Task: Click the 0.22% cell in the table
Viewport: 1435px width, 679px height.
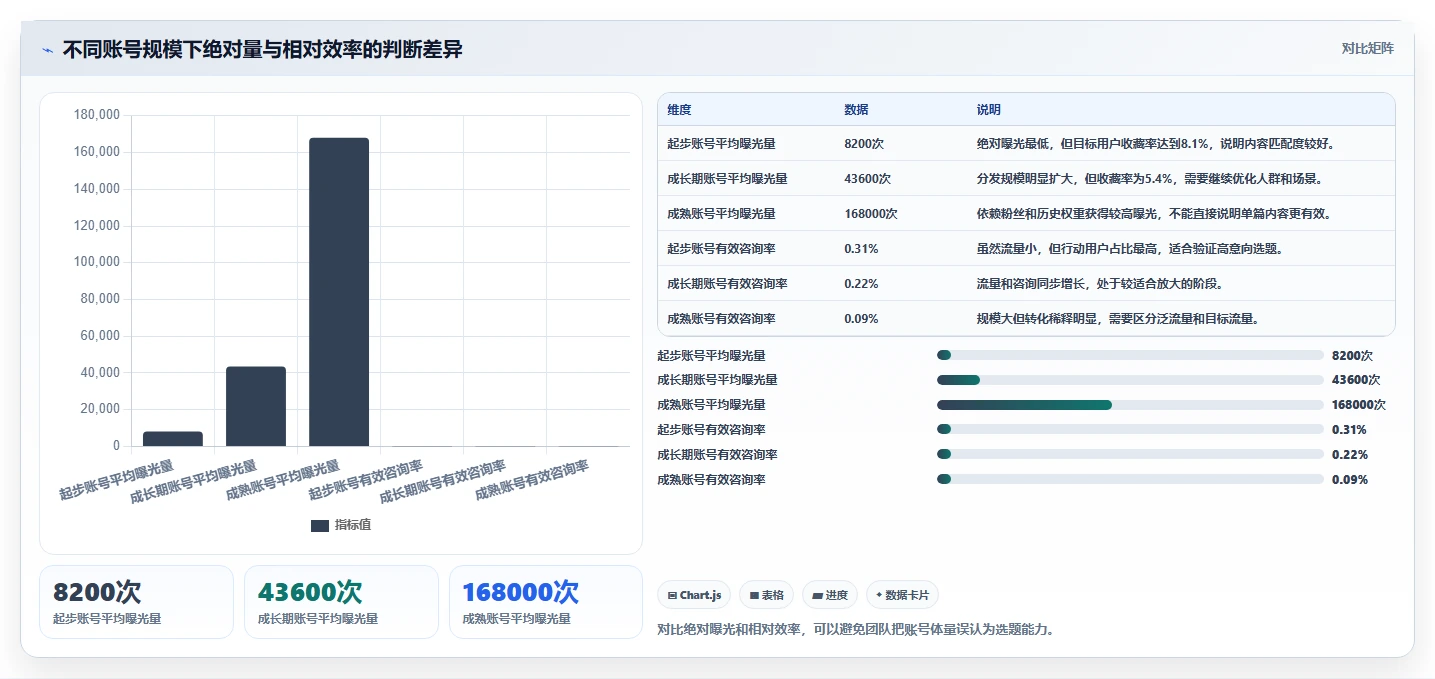Action: tap(861, 284)
